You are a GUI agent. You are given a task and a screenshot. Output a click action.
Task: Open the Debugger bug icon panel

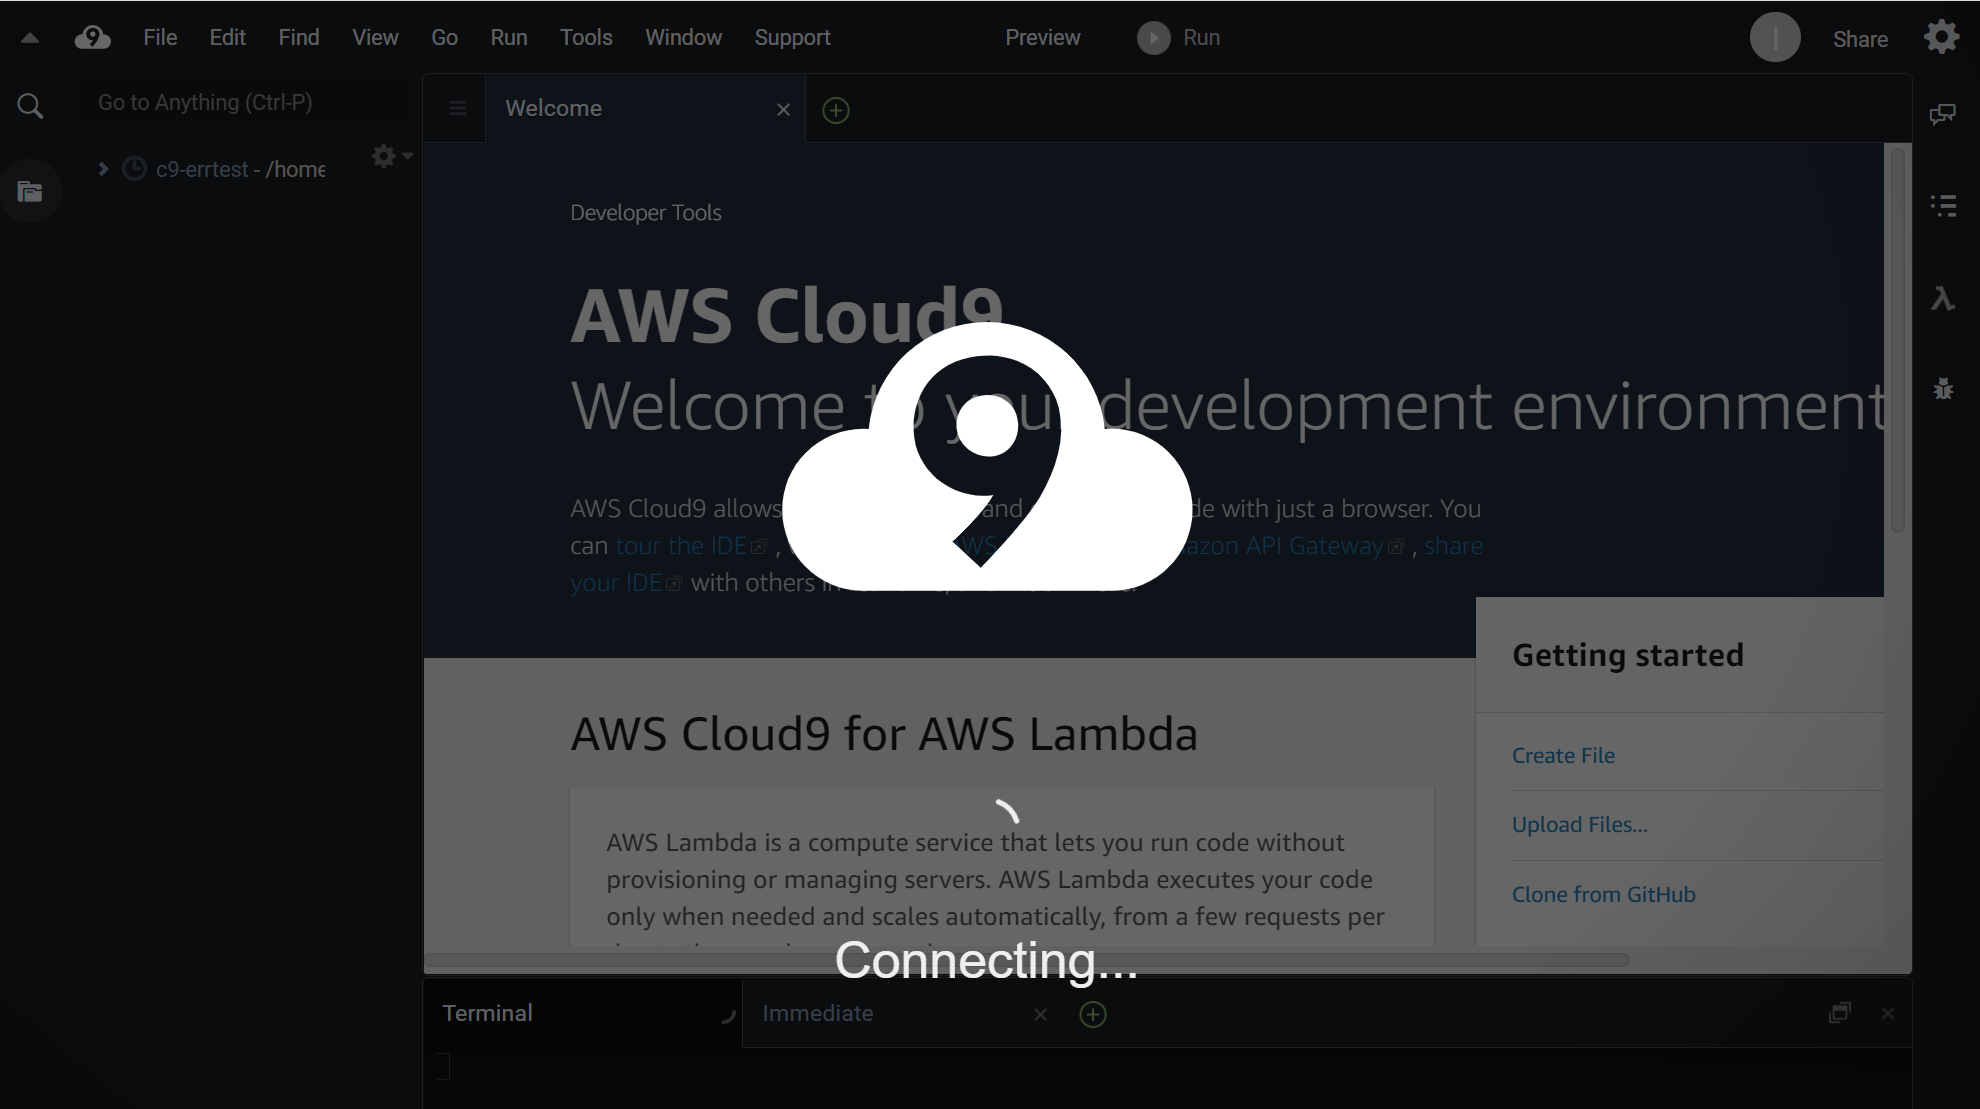1943,389
